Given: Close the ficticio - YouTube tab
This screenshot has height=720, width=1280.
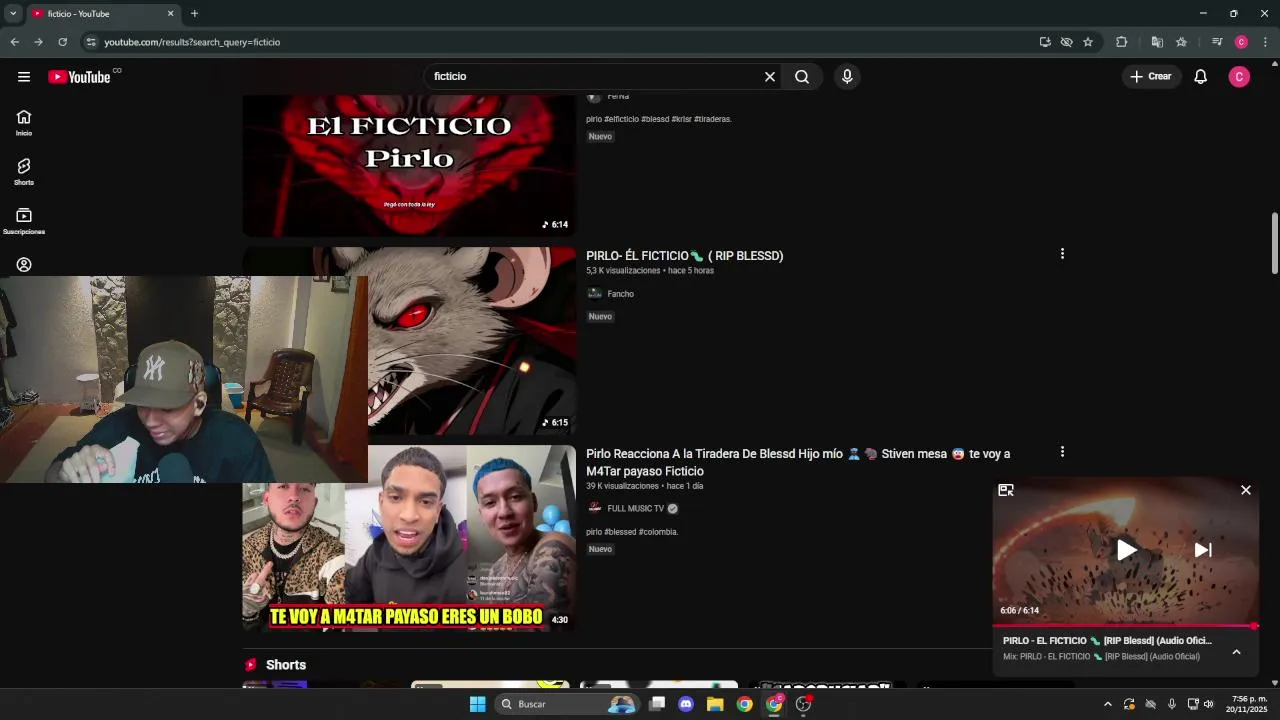Looking at the screenshot, I should 170,14.
